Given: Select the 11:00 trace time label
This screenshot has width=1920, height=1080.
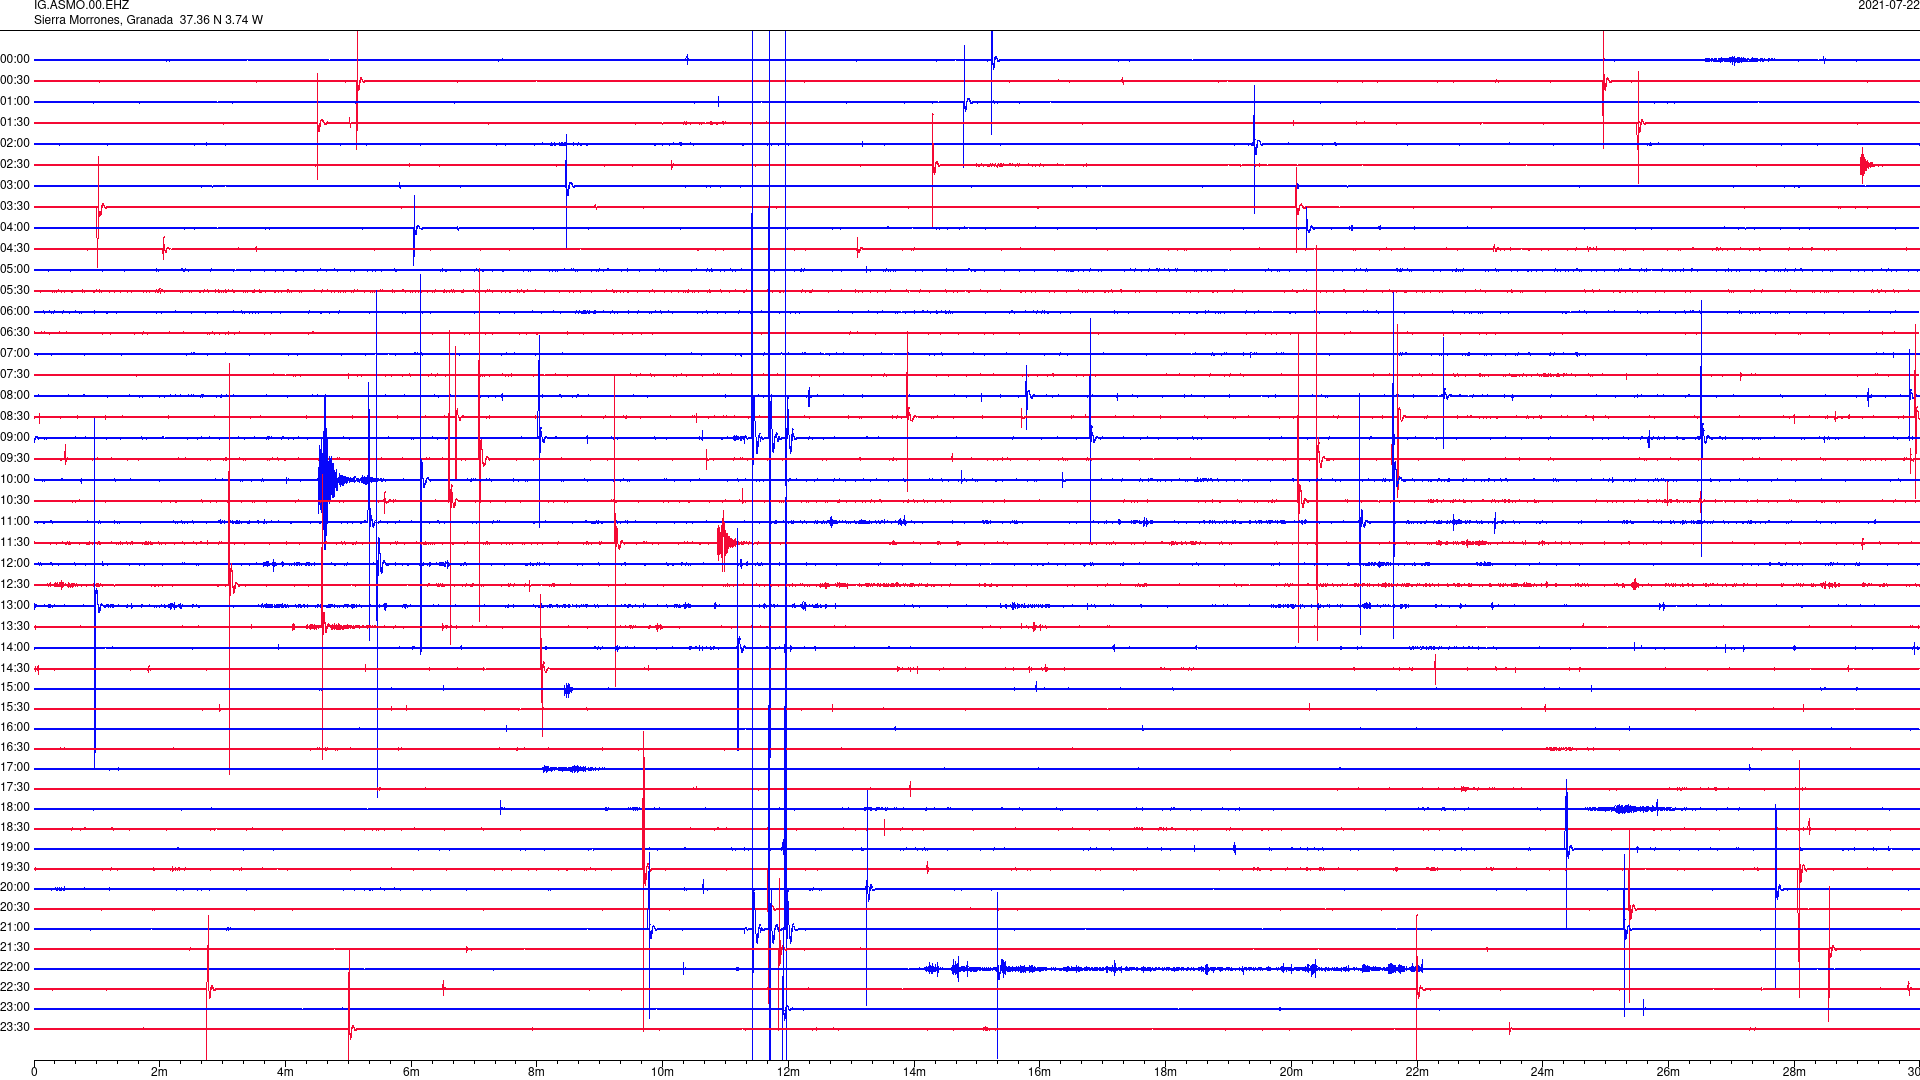Looking at the screenshot, I should pos(15,522).
